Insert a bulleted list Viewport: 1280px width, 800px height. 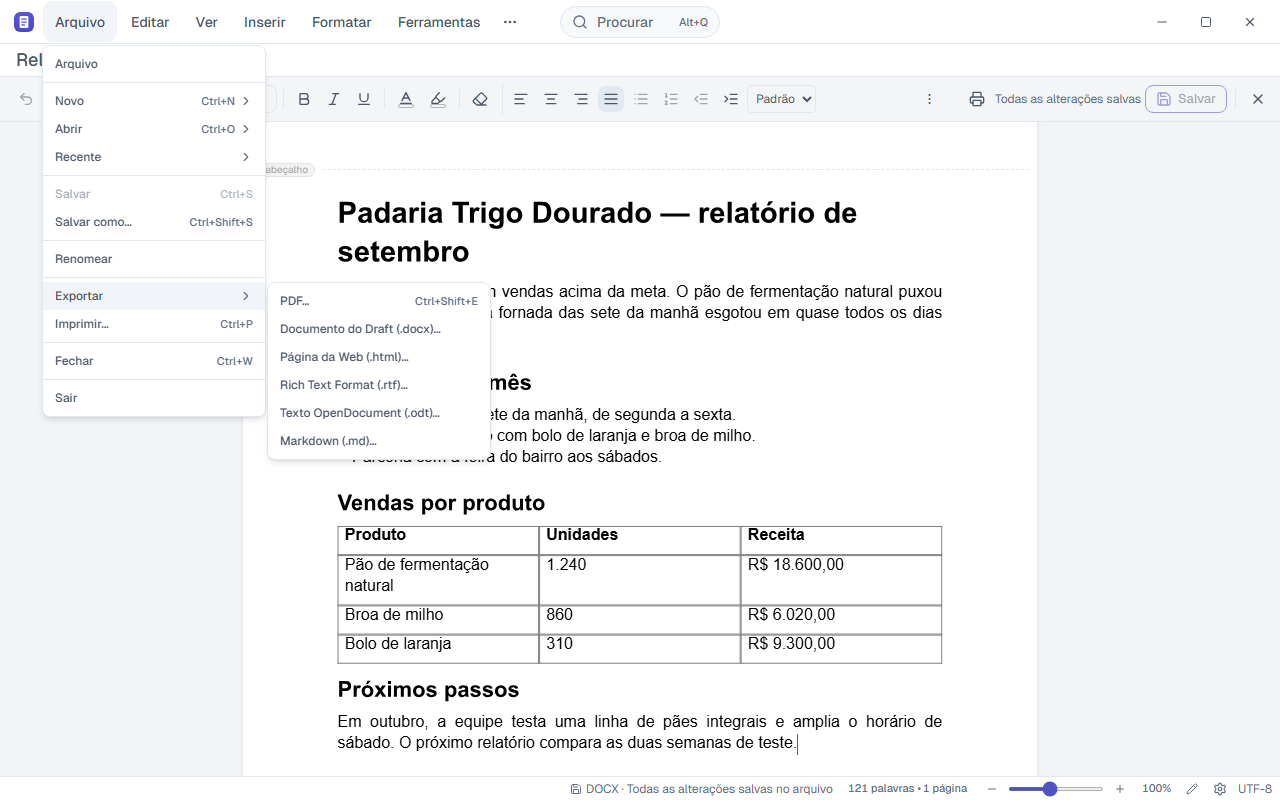[641, 99]
